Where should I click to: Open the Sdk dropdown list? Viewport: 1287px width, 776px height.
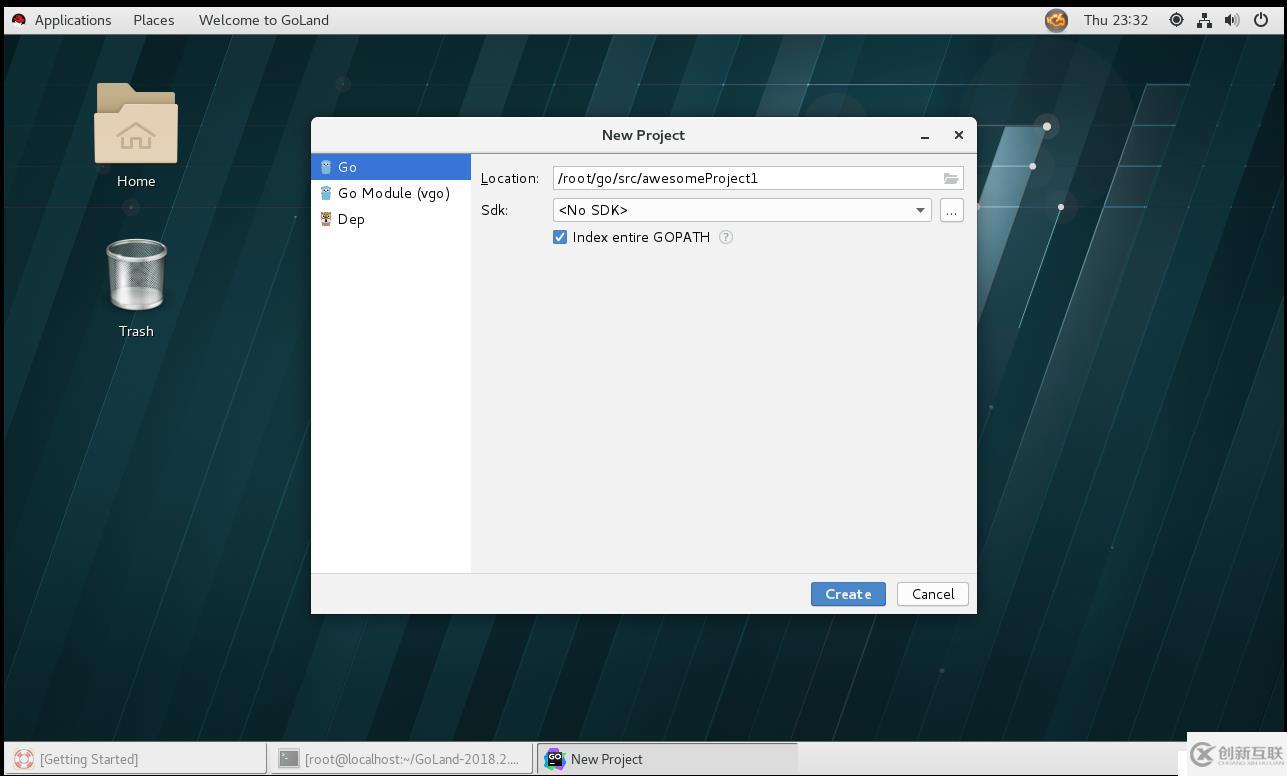(742, 210)
